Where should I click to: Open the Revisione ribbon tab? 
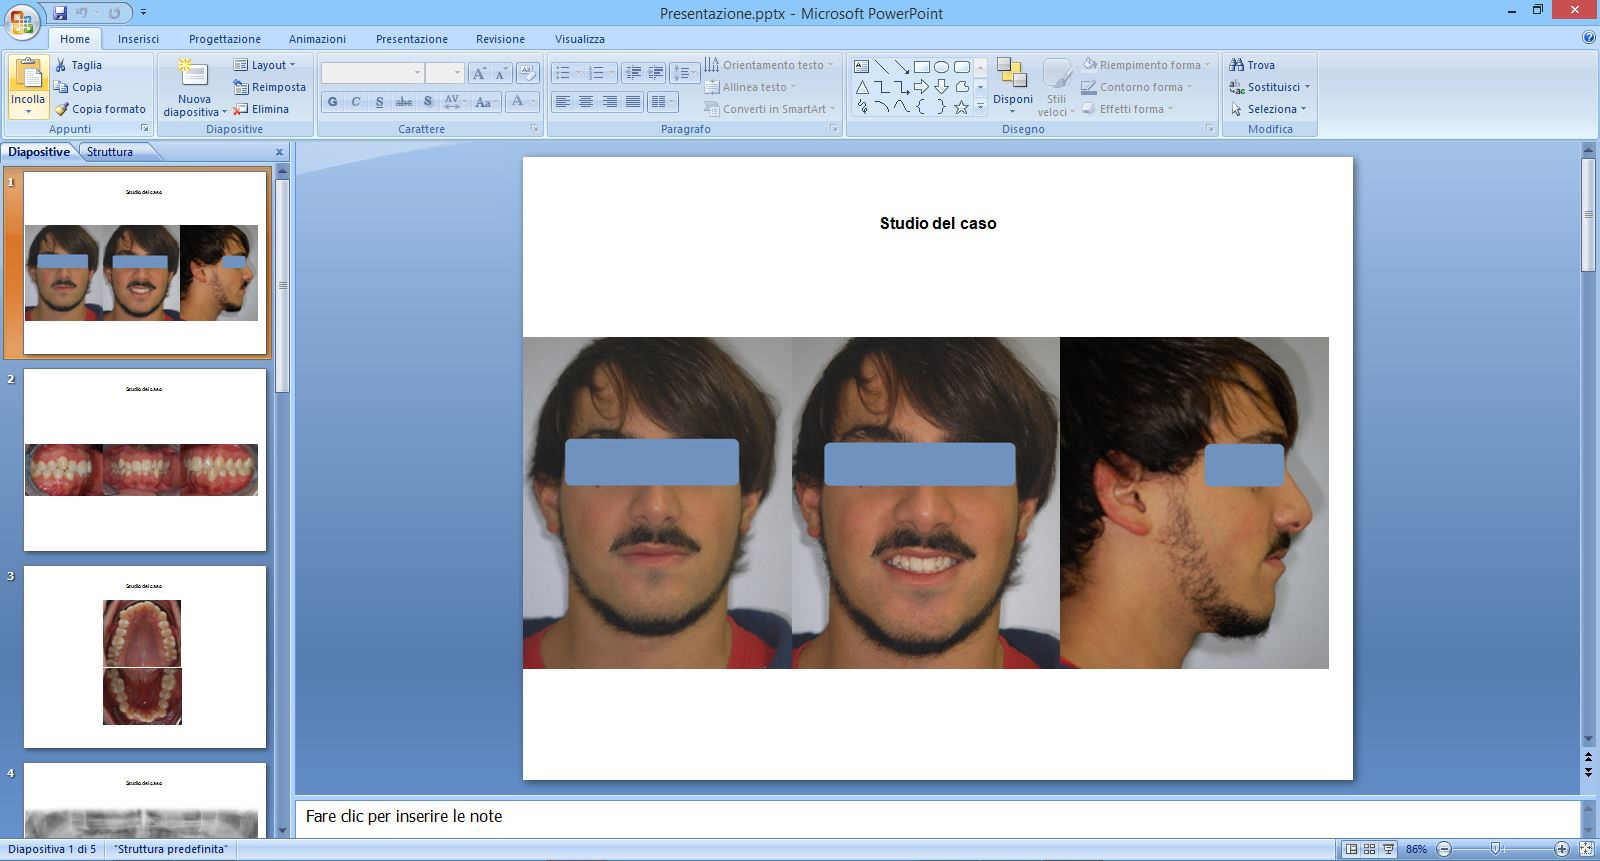point(500,39)
